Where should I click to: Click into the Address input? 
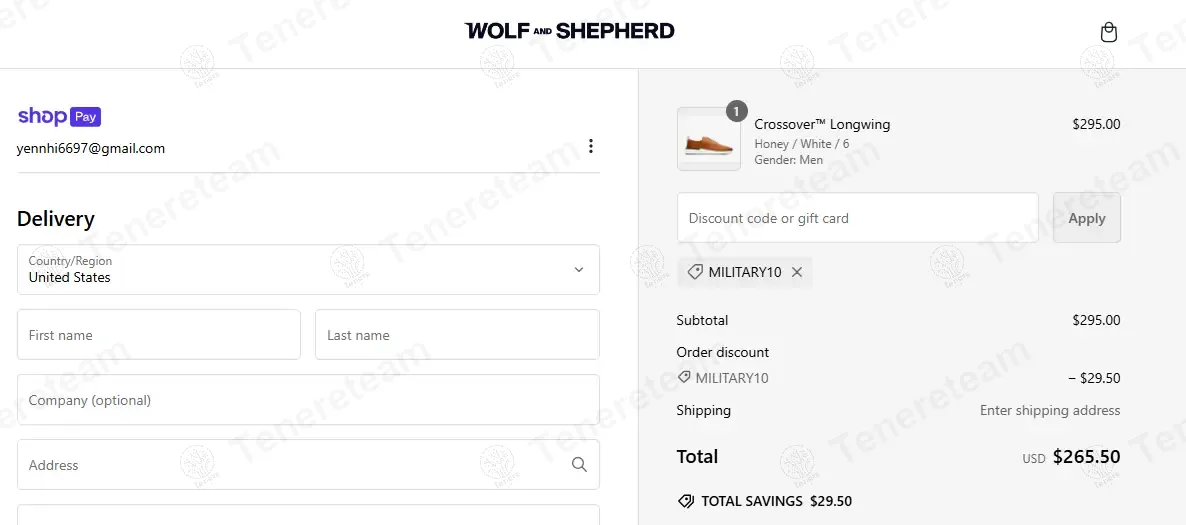pos(290,465)
